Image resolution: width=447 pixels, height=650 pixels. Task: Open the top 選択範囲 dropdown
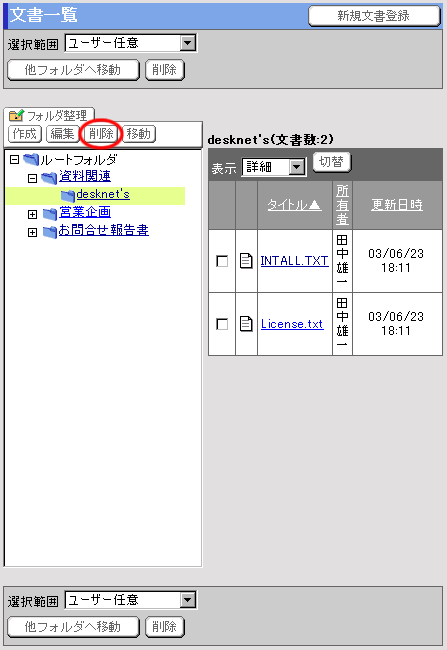(x=131, y=43)
